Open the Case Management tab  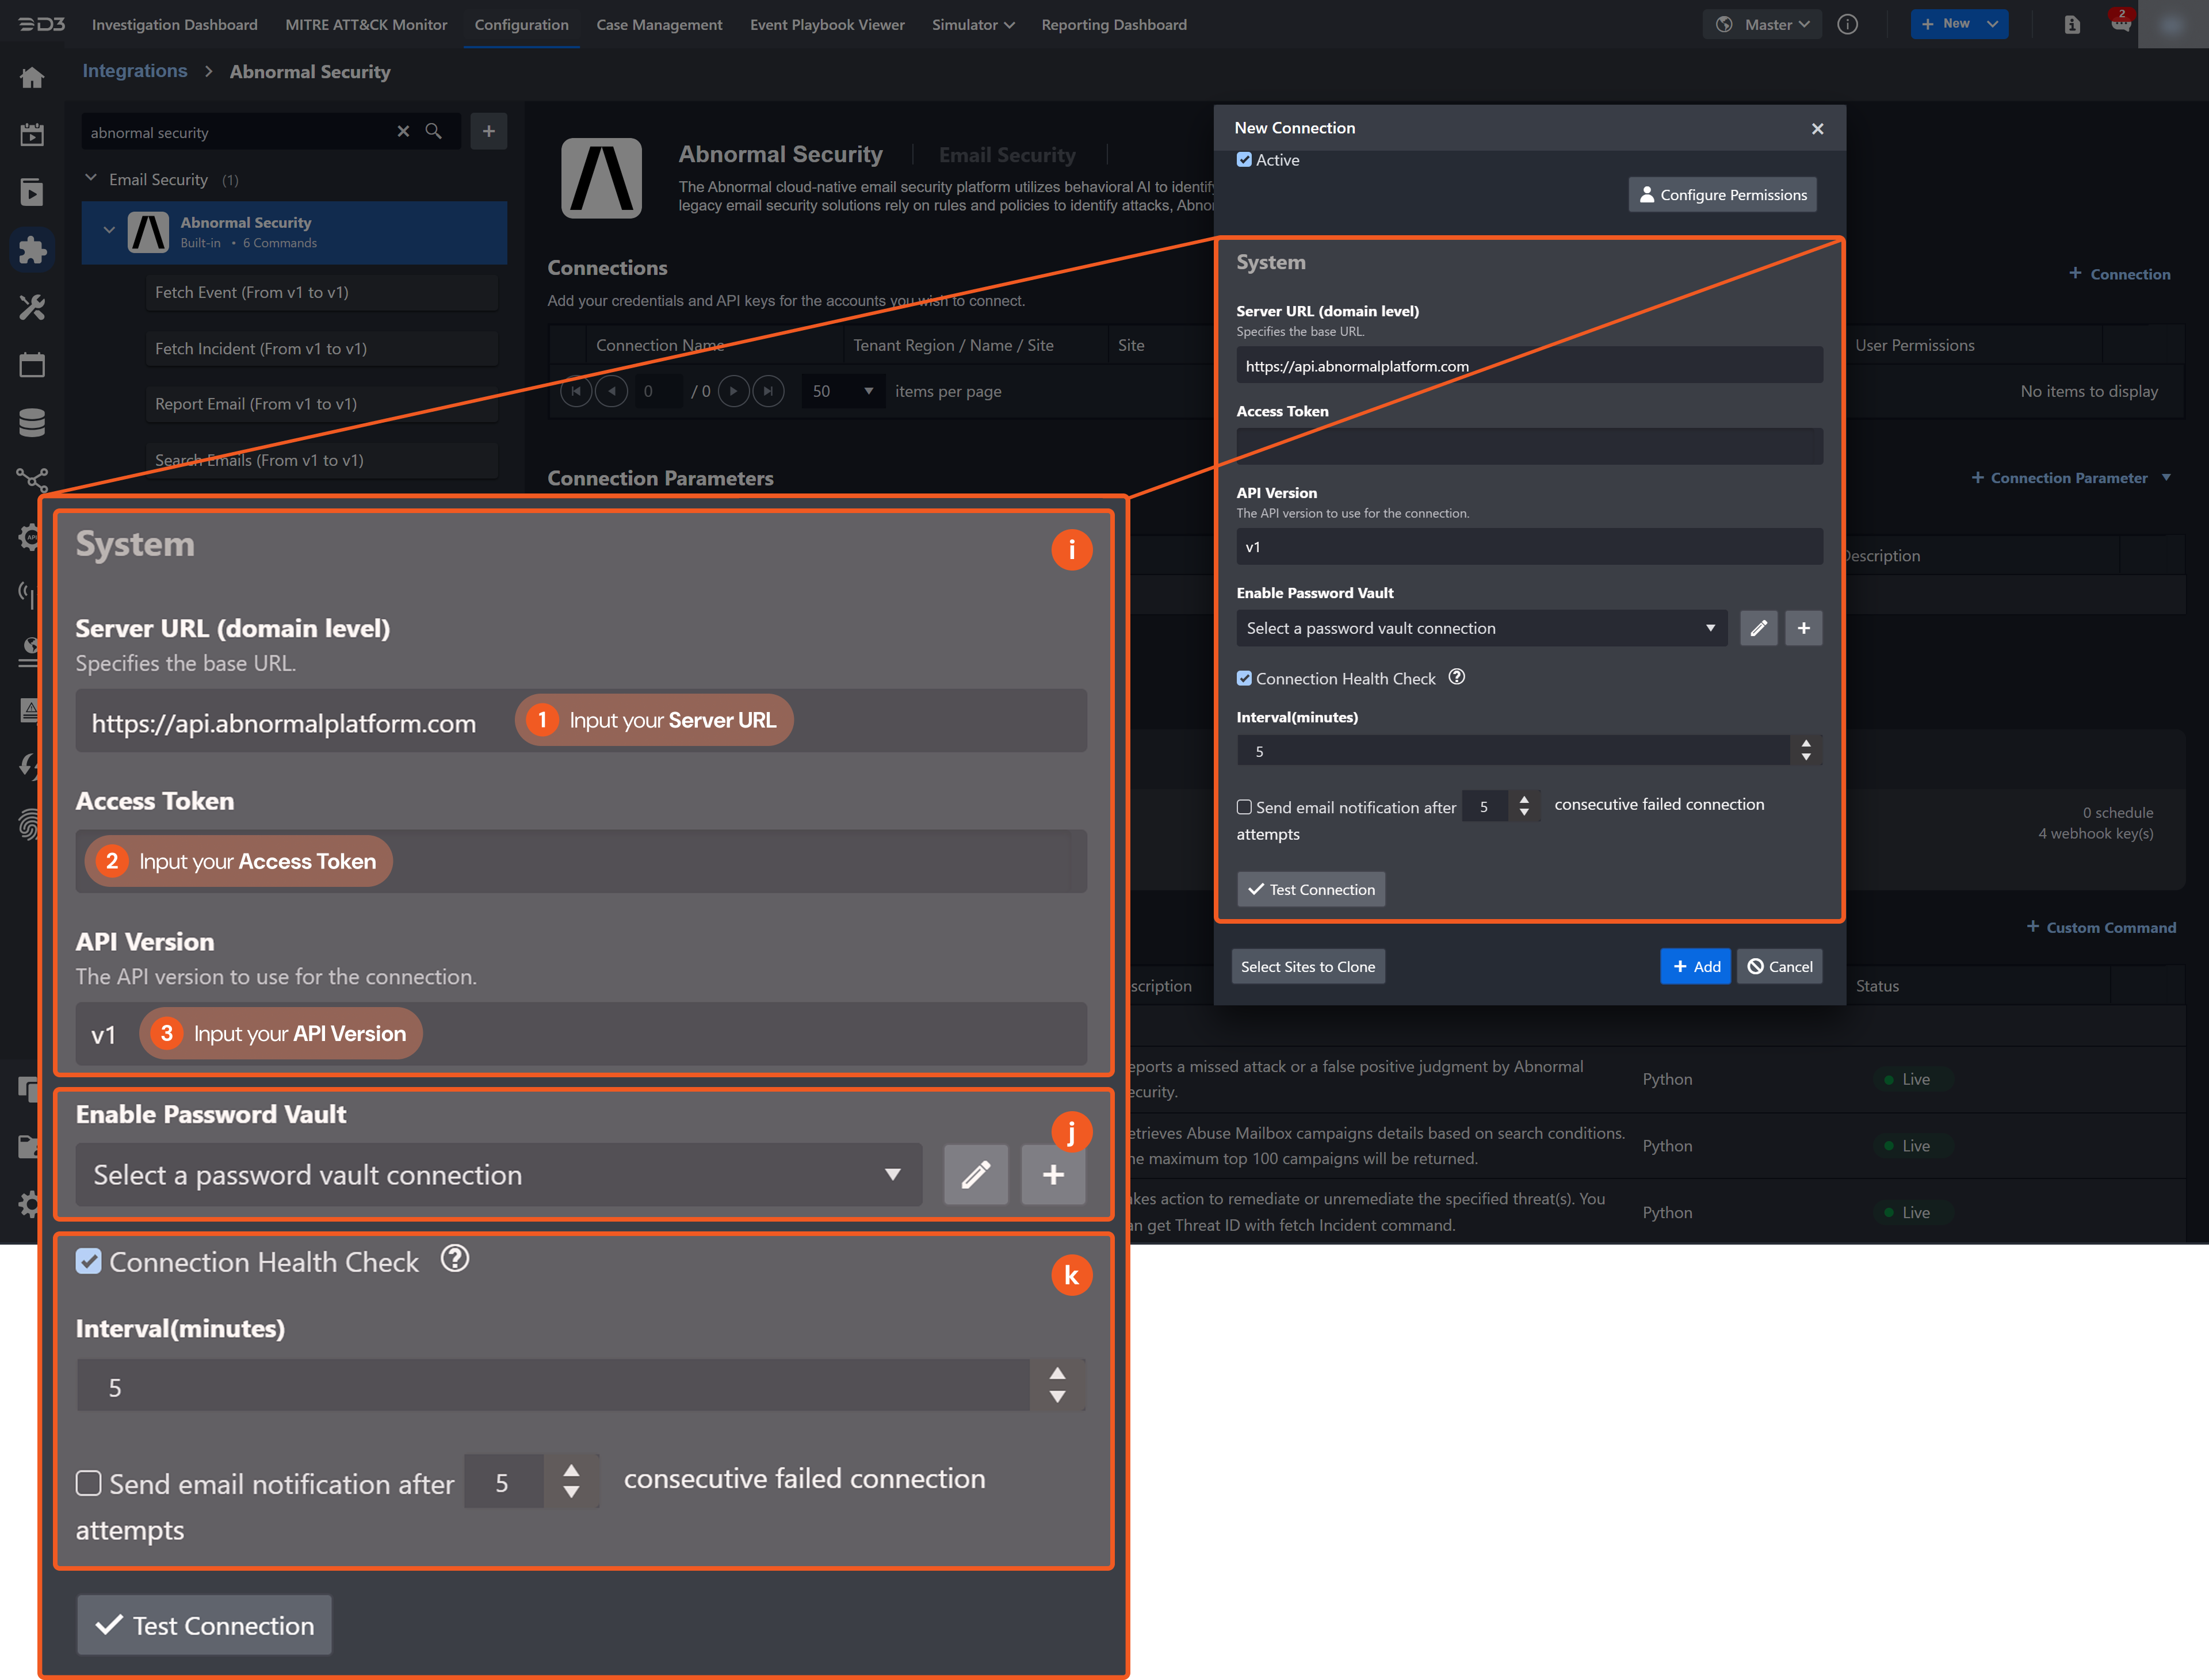(659, 24)
